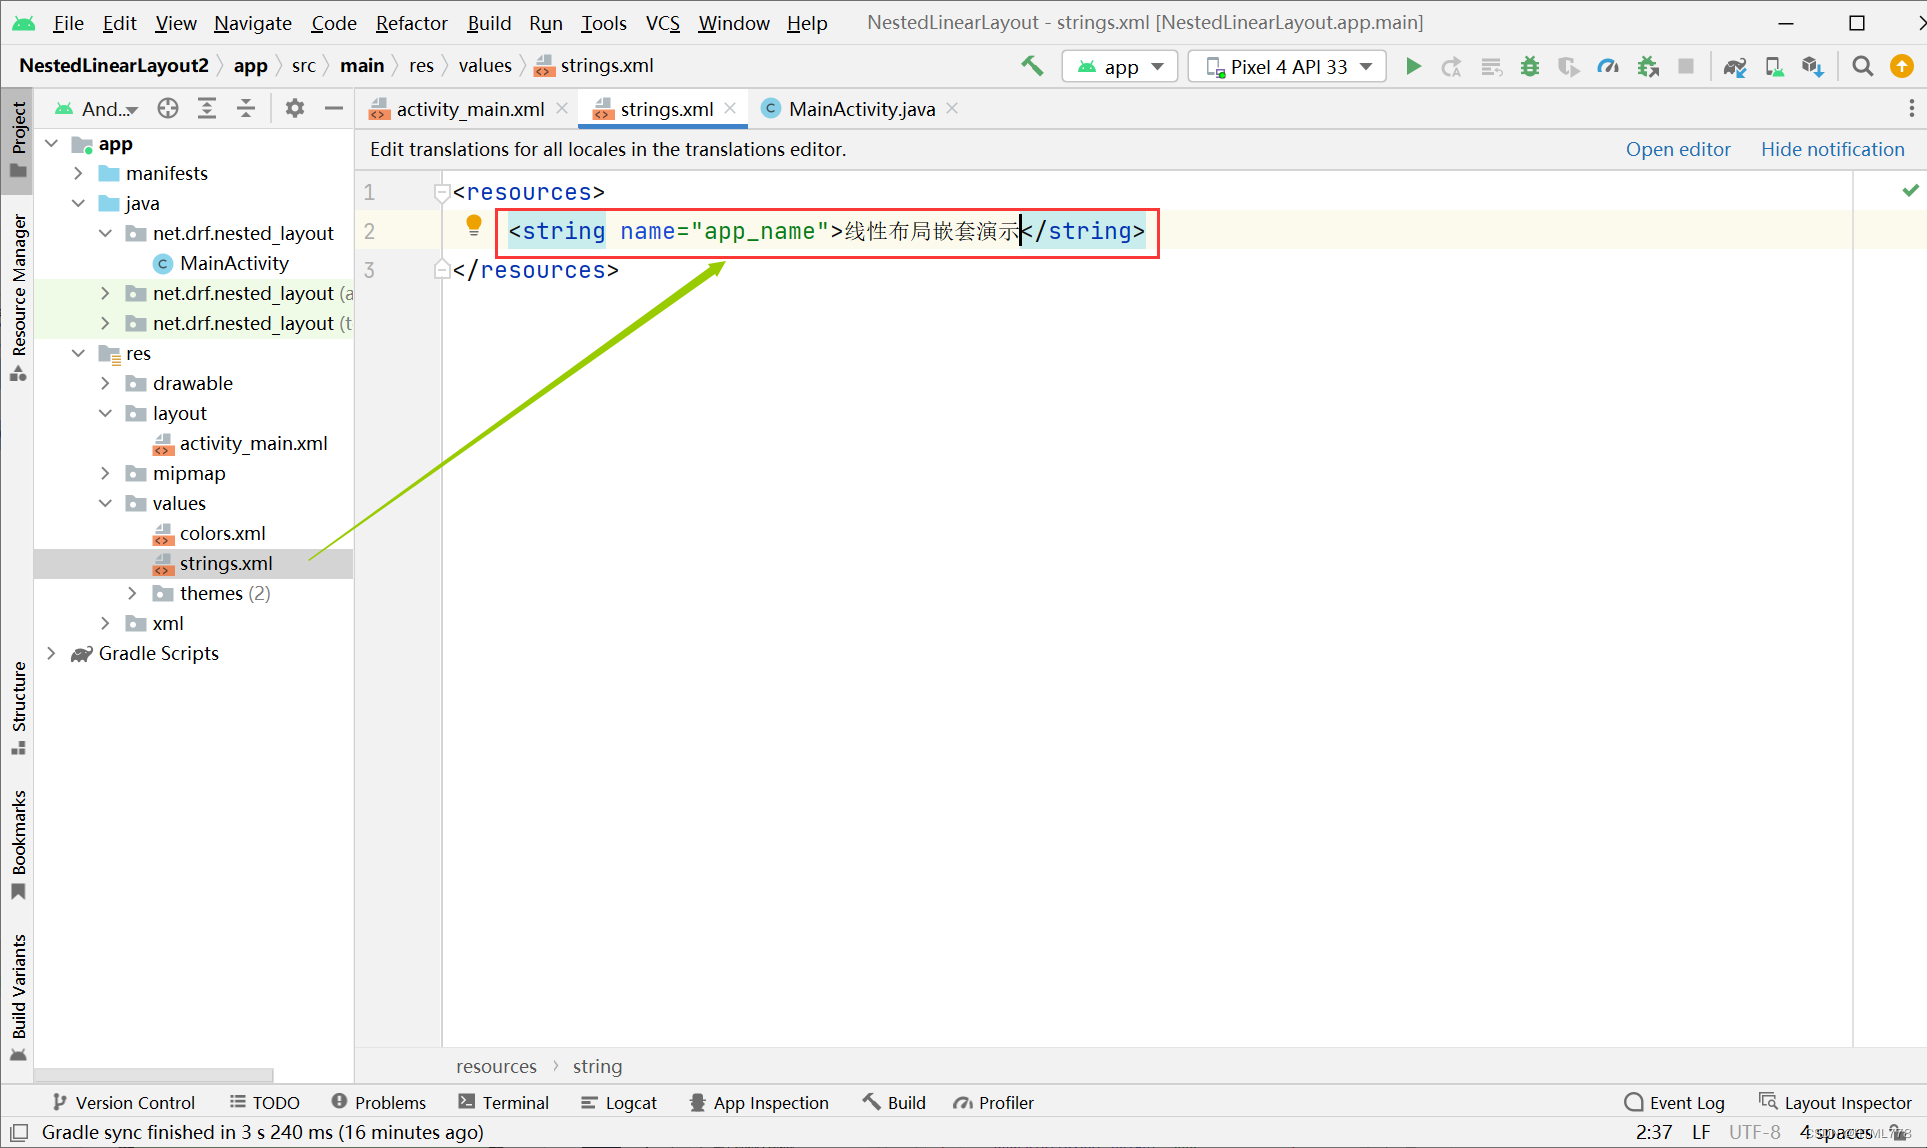Viewport: 1927px width, 1148px height.
Task: Open the Build menu
Action: click(489, 22)
